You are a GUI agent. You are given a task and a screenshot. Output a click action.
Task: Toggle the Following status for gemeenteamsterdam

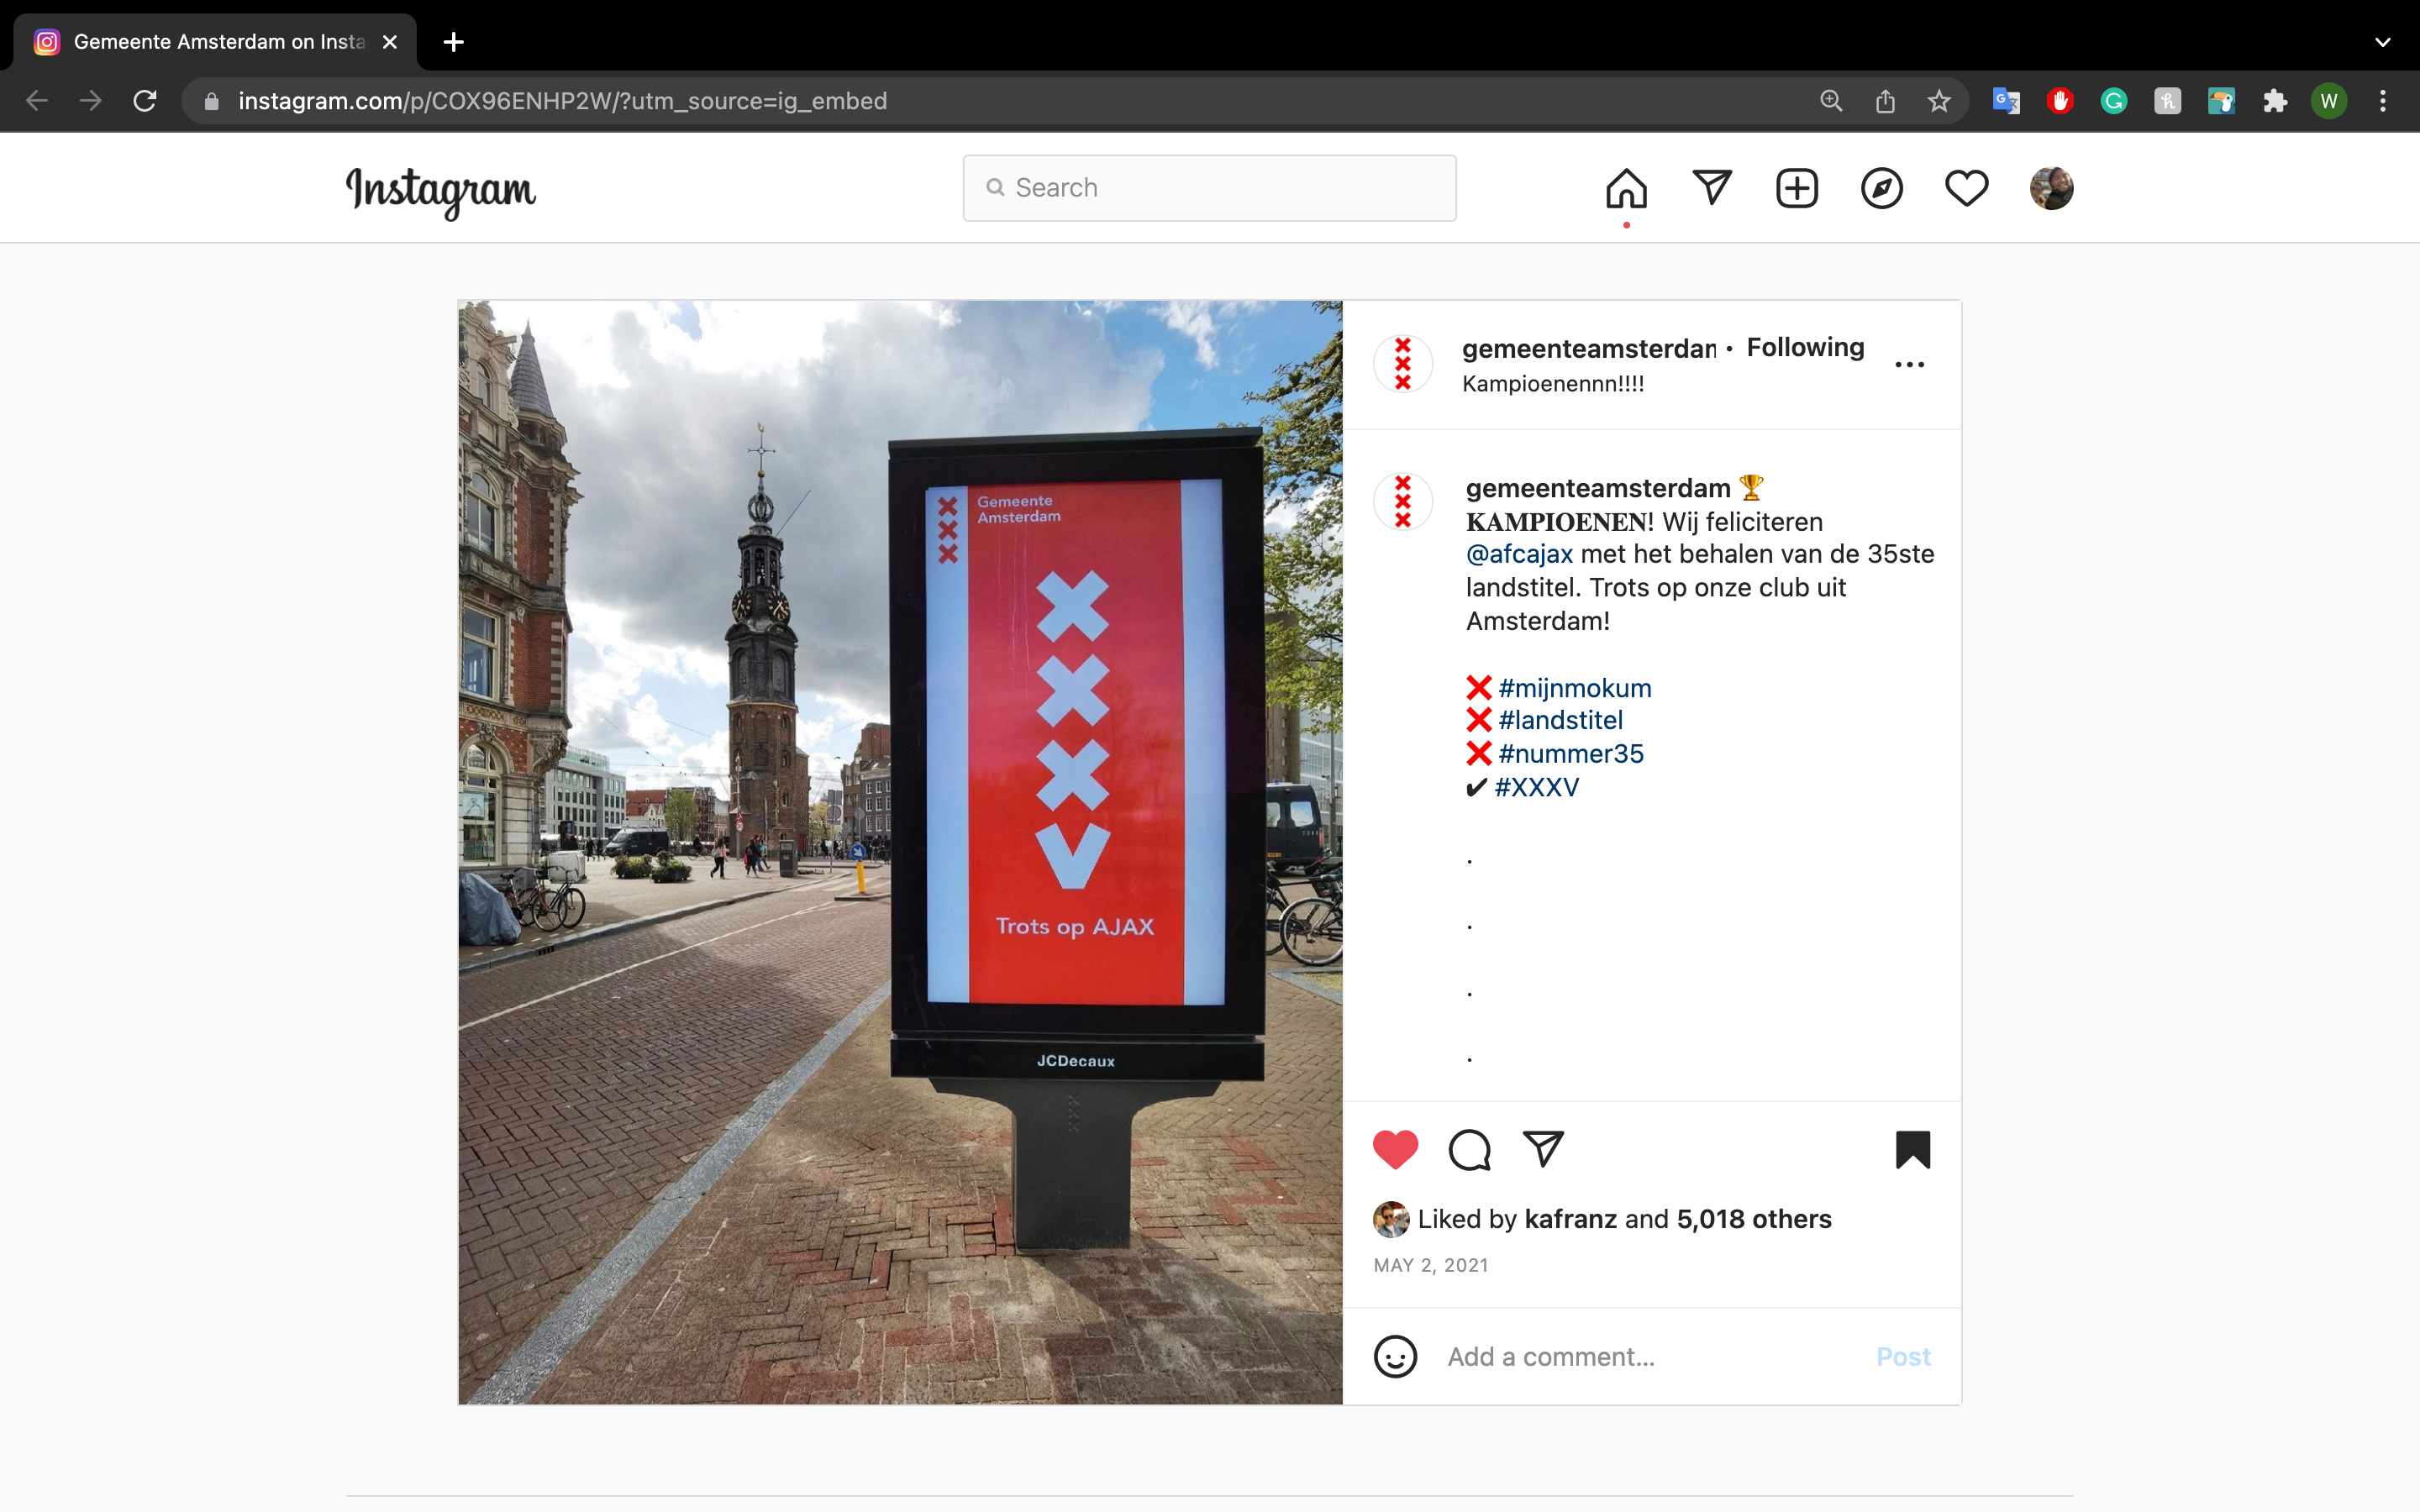pos(1805,347)
